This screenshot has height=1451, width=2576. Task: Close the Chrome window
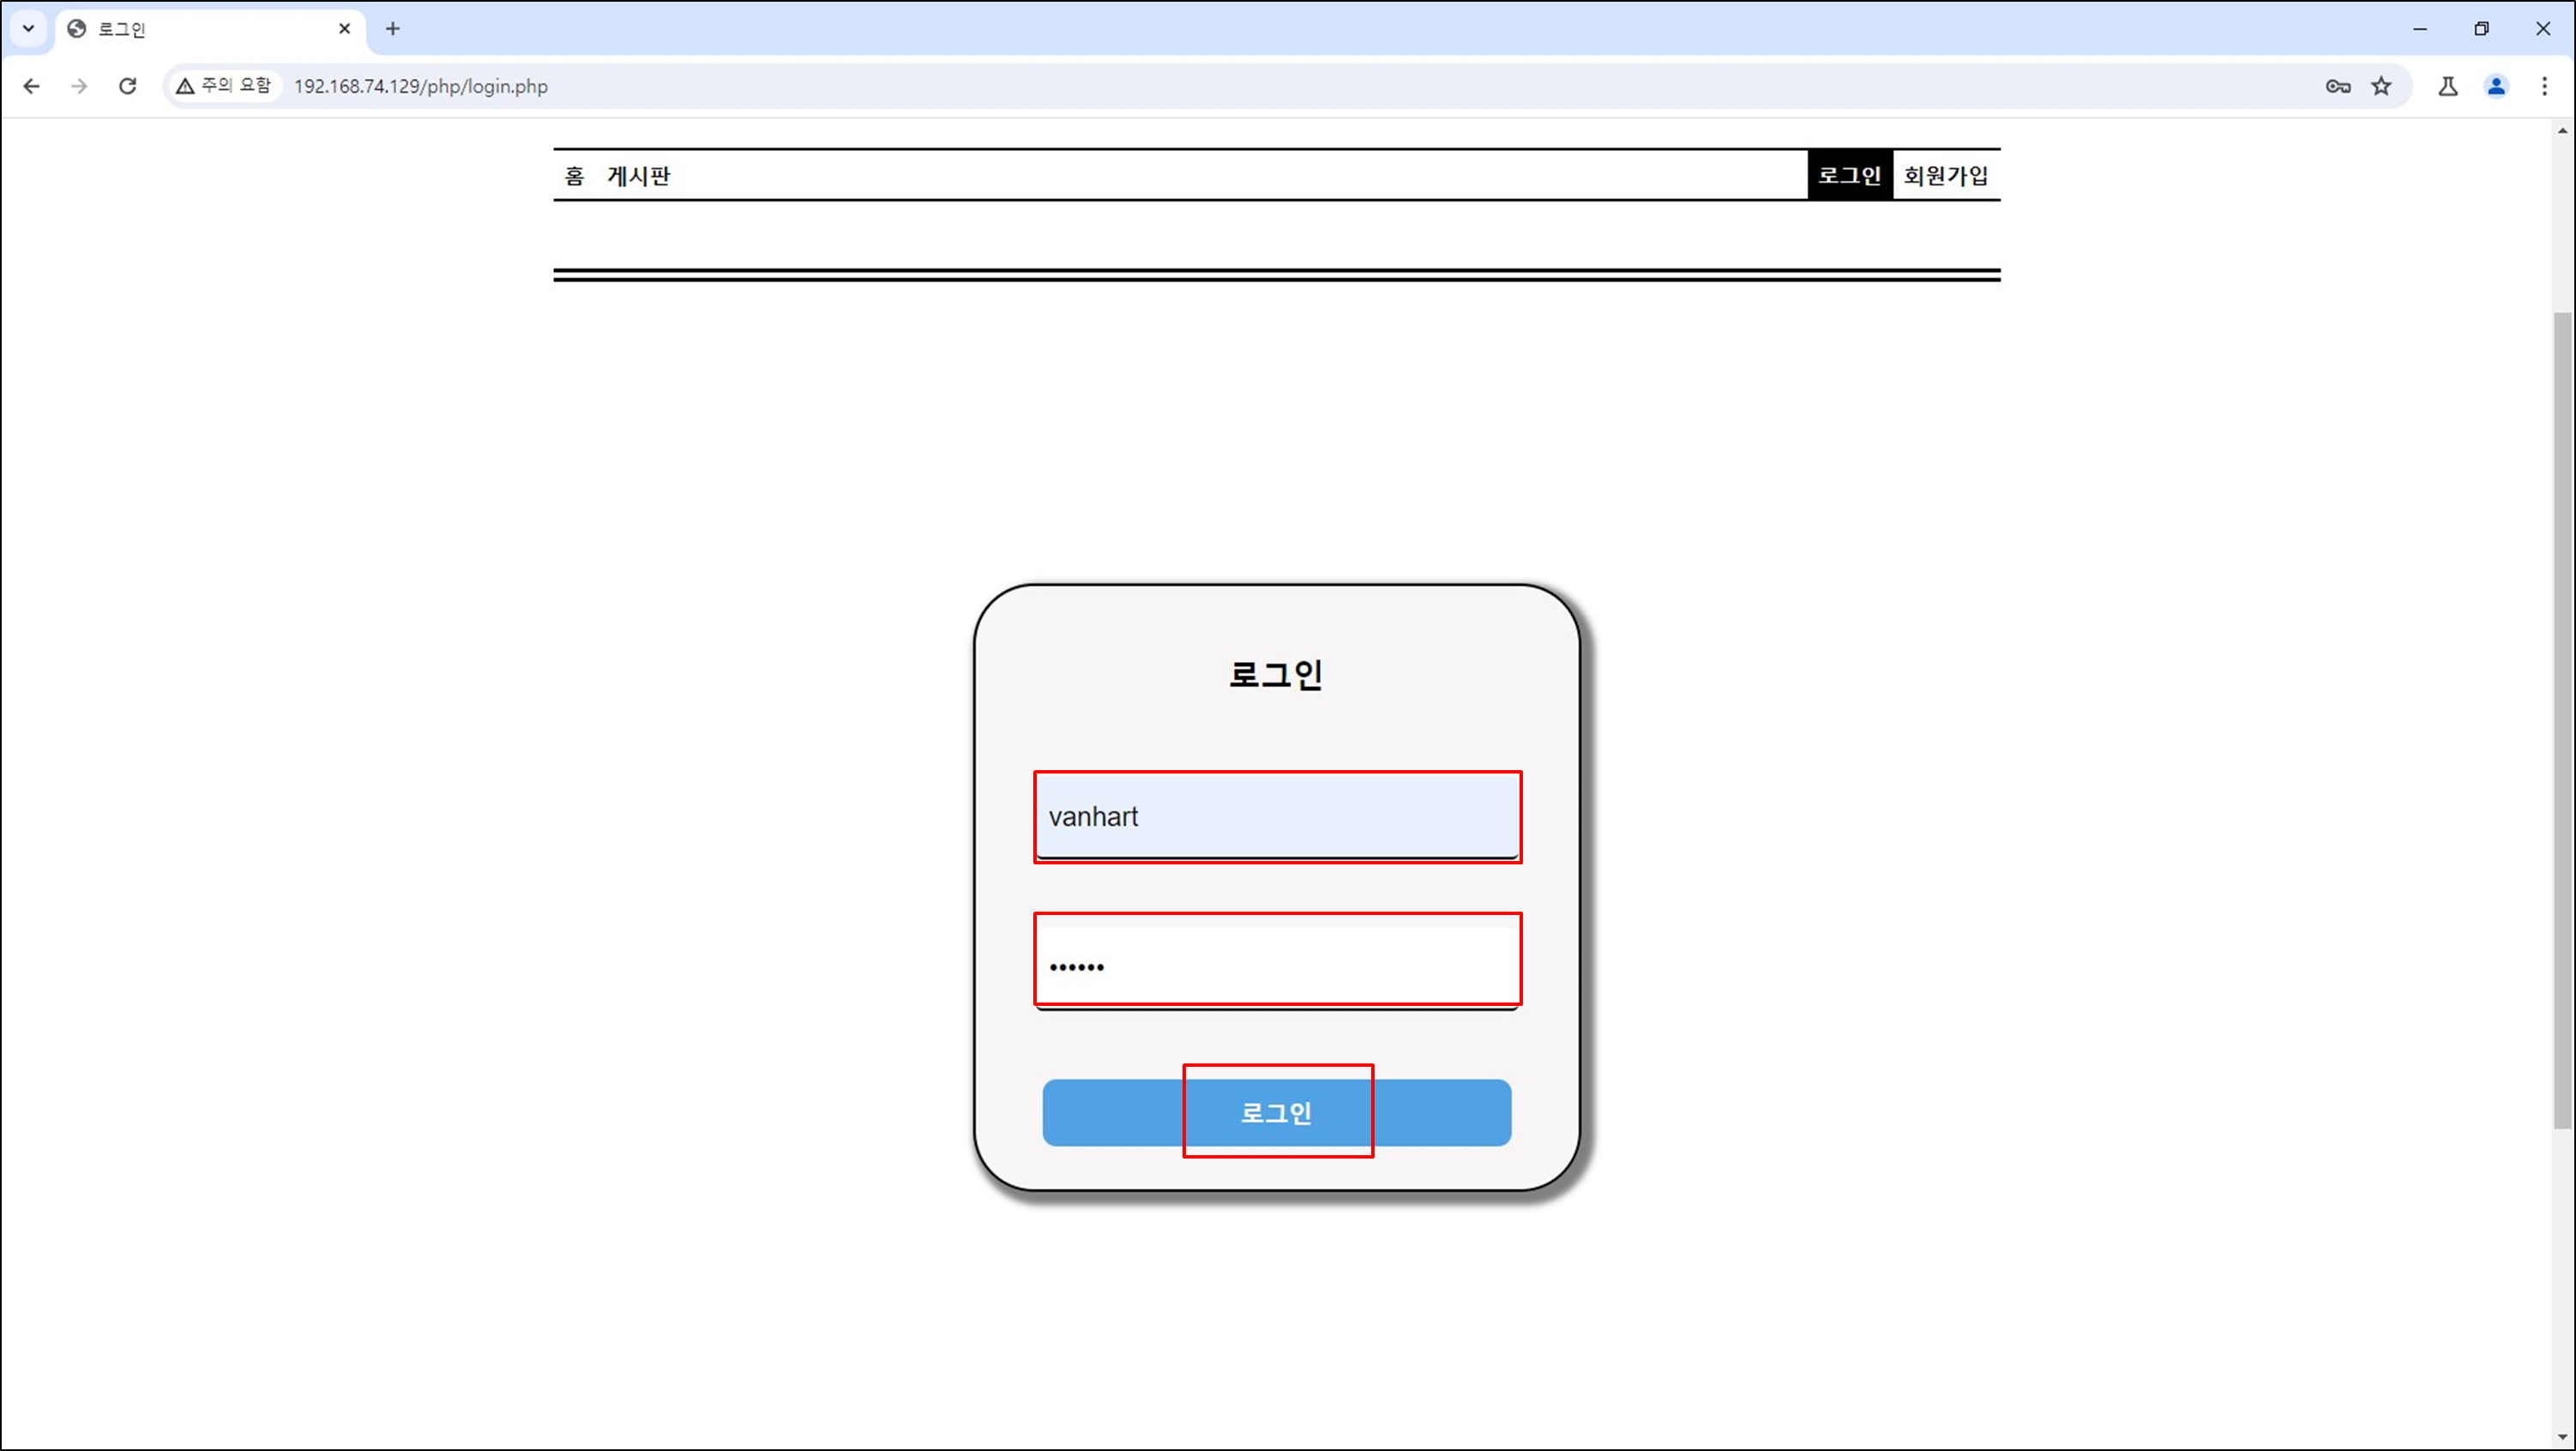[2543, 29]
